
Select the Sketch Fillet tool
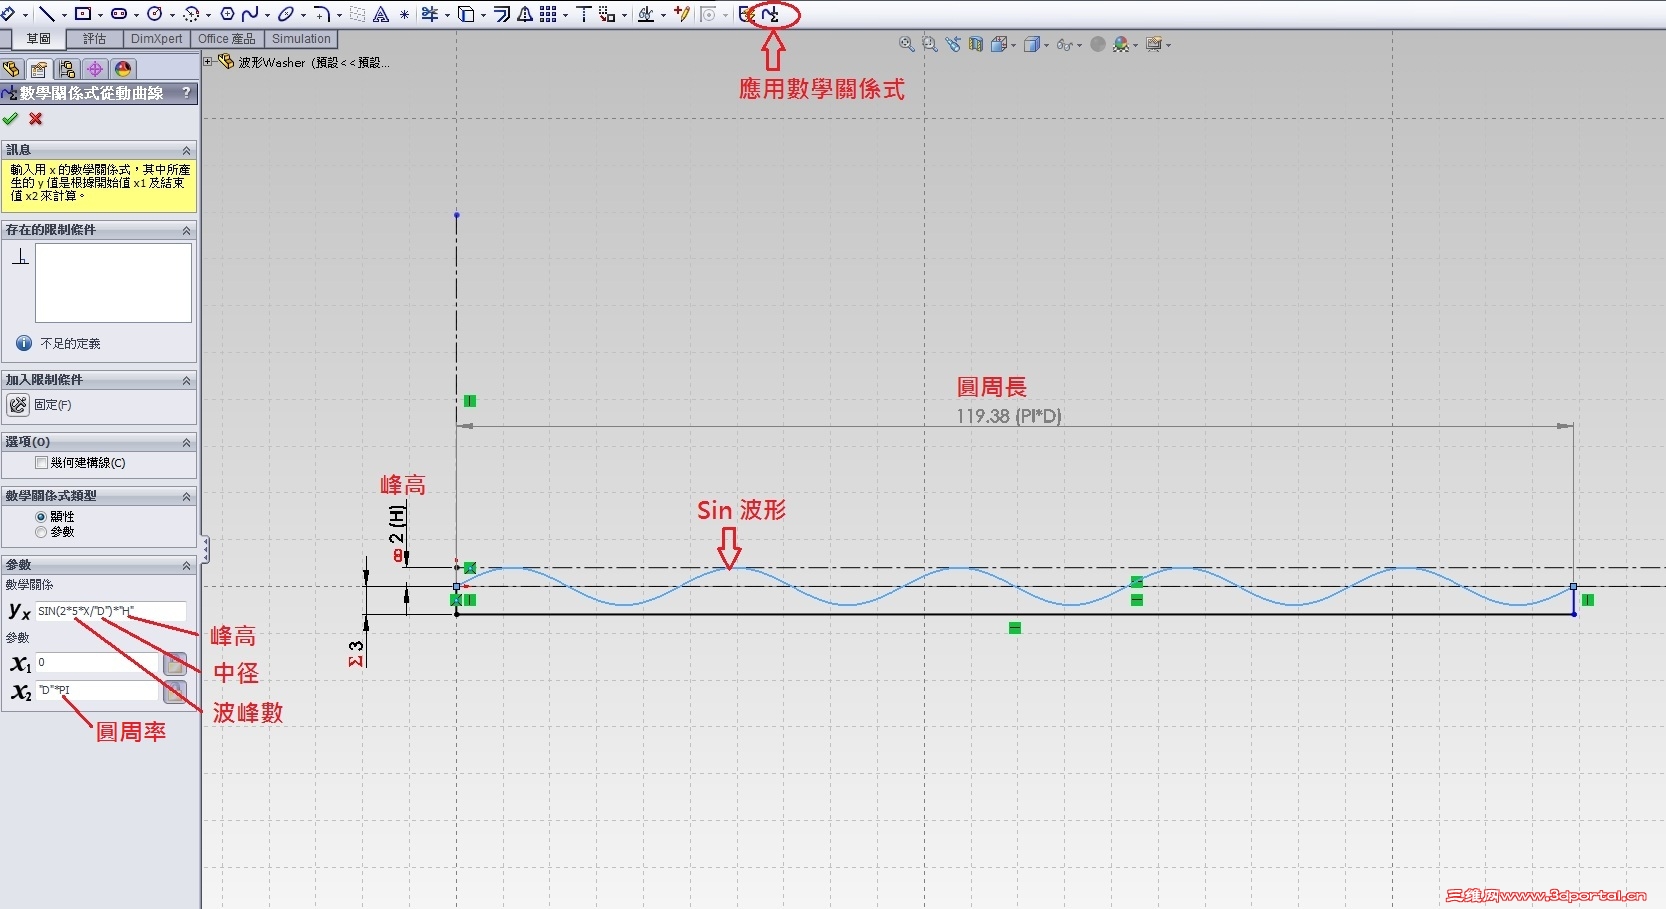click(x=322, y=14)
